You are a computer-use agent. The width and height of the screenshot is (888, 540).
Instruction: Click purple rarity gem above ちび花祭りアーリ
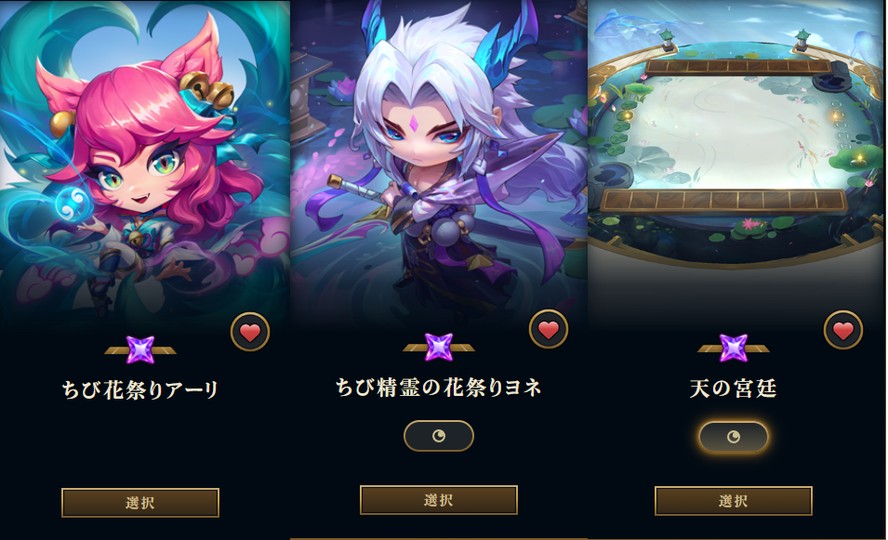tap(140, 349)
